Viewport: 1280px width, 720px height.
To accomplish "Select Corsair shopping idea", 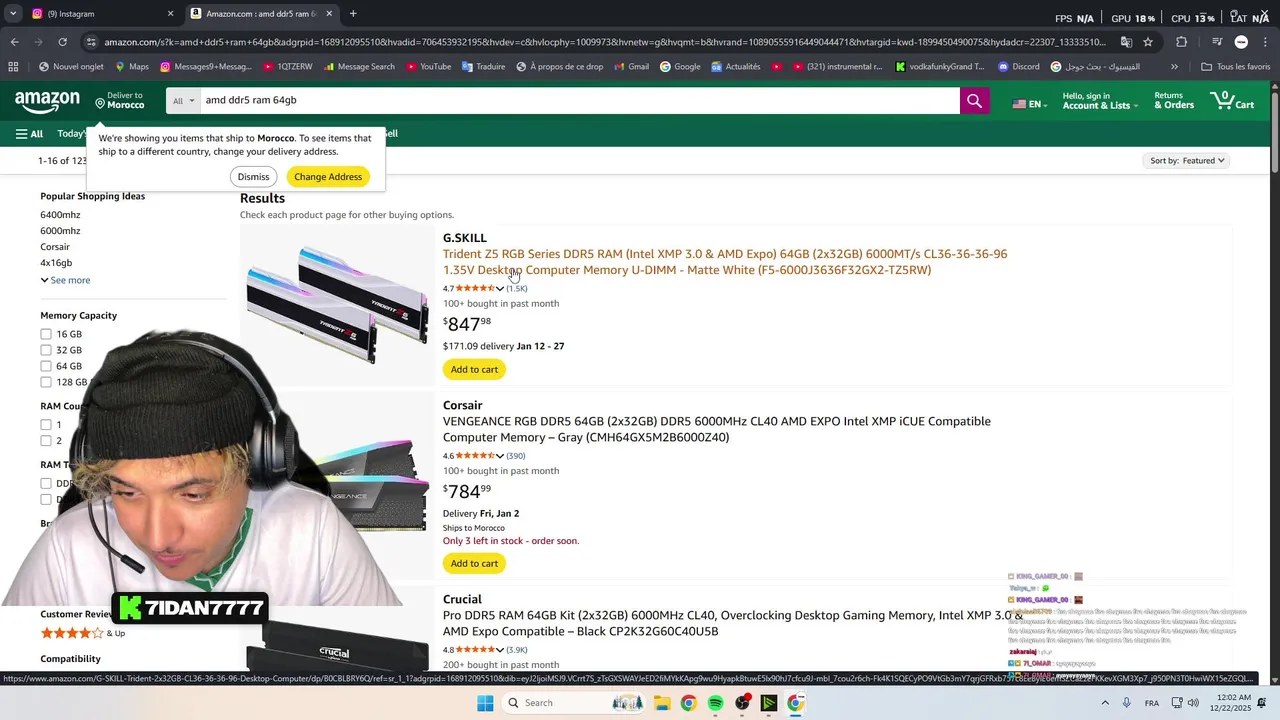I will 55,247.
